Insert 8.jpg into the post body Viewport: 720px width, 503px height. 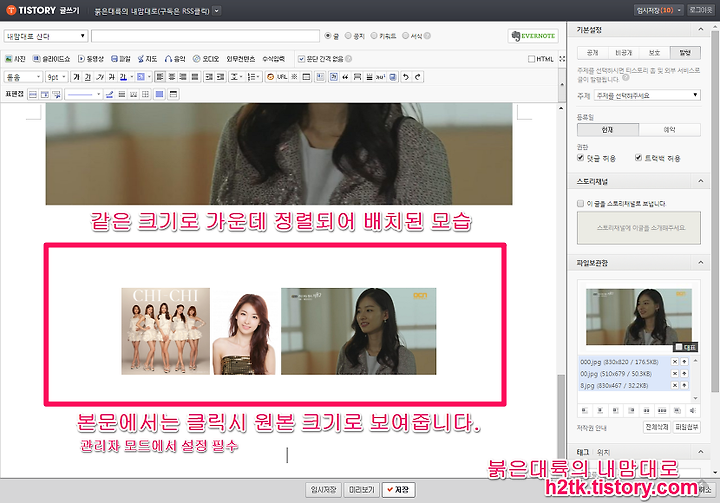[684, 385]
